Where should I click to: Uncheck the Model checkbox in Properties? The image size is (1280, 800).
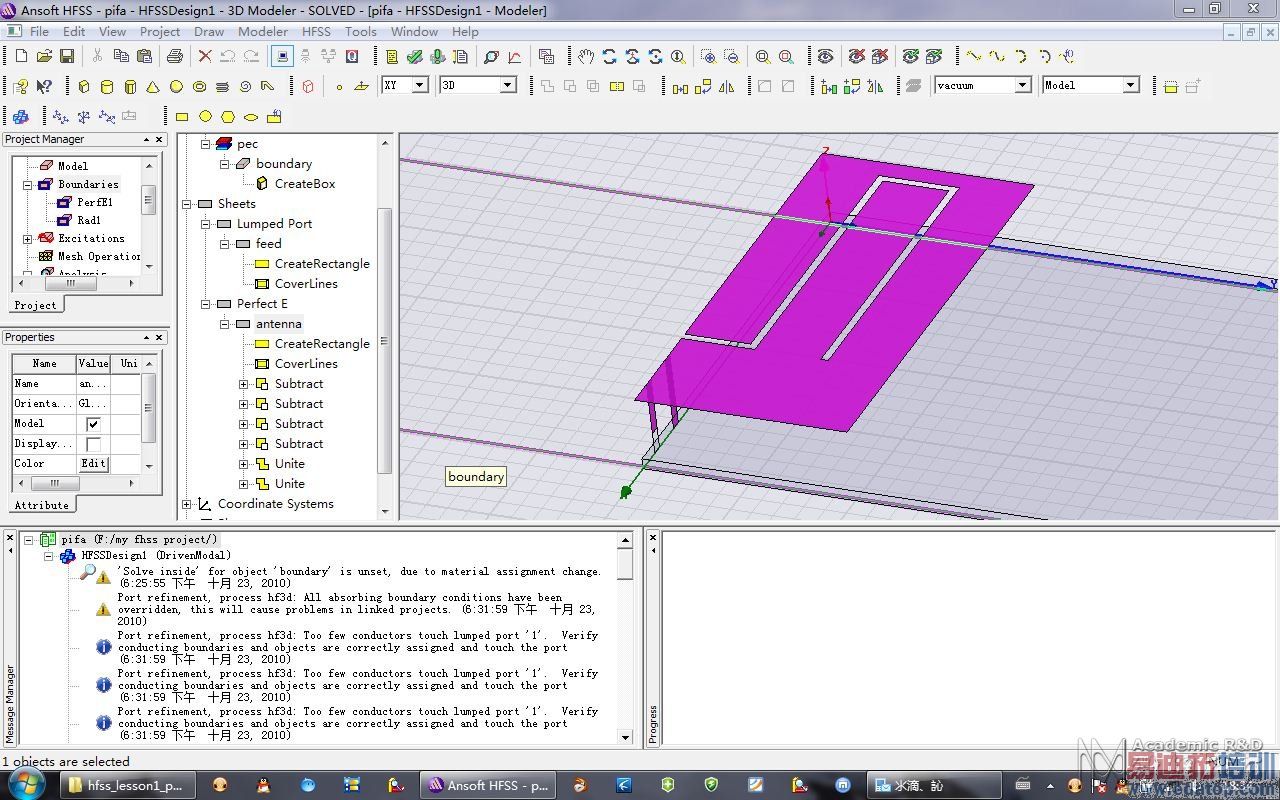pyautogui.click(x=93, y=424)
